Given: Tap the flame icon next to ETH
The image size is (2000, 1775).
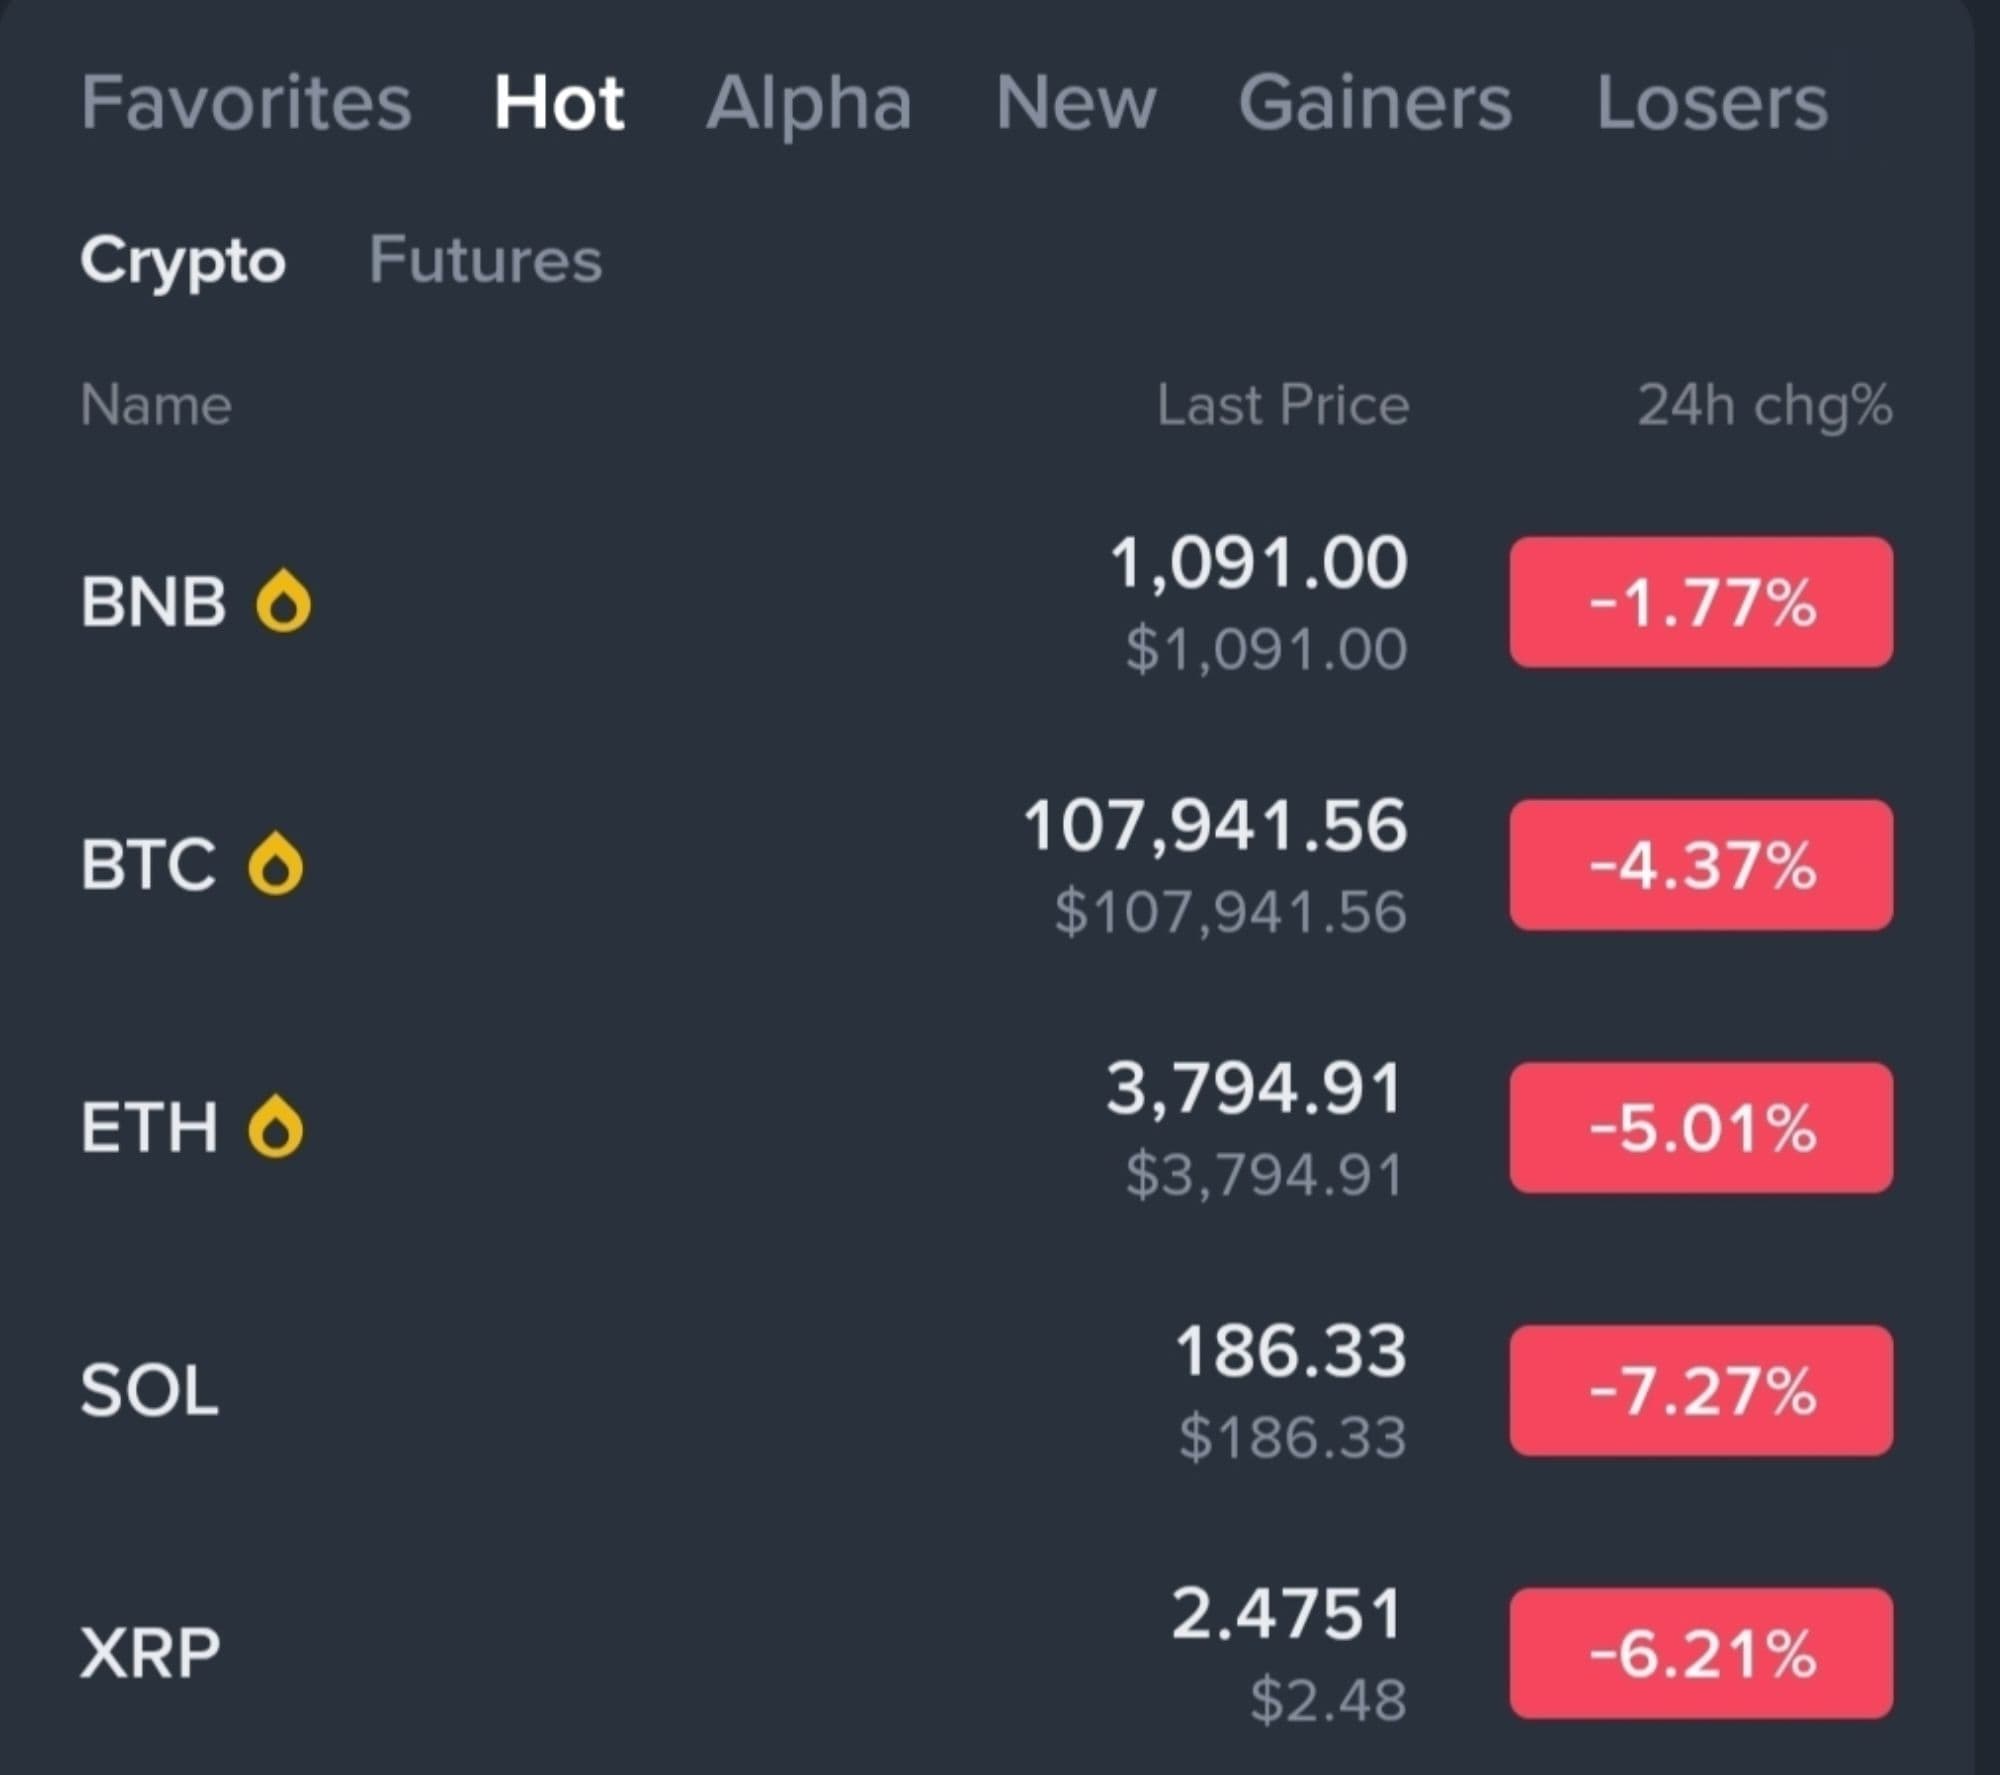Looking at the screenshot, I should pyautogui.click(x=275, y=1127).
